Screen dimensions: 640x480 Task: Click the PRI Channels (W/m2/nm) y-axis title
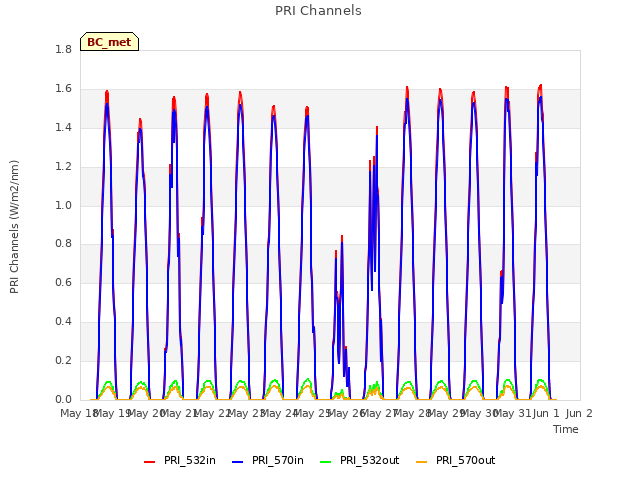[14, 227]
